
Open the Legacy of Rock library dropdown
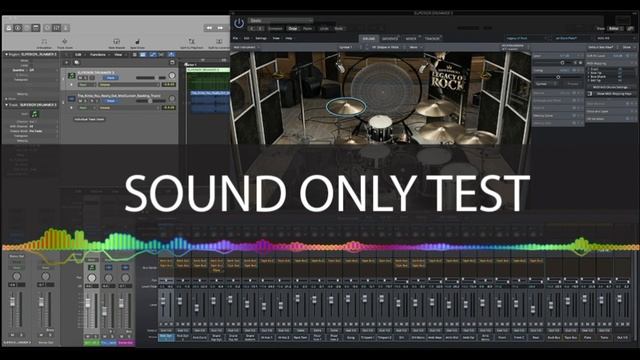click(527, 38)
